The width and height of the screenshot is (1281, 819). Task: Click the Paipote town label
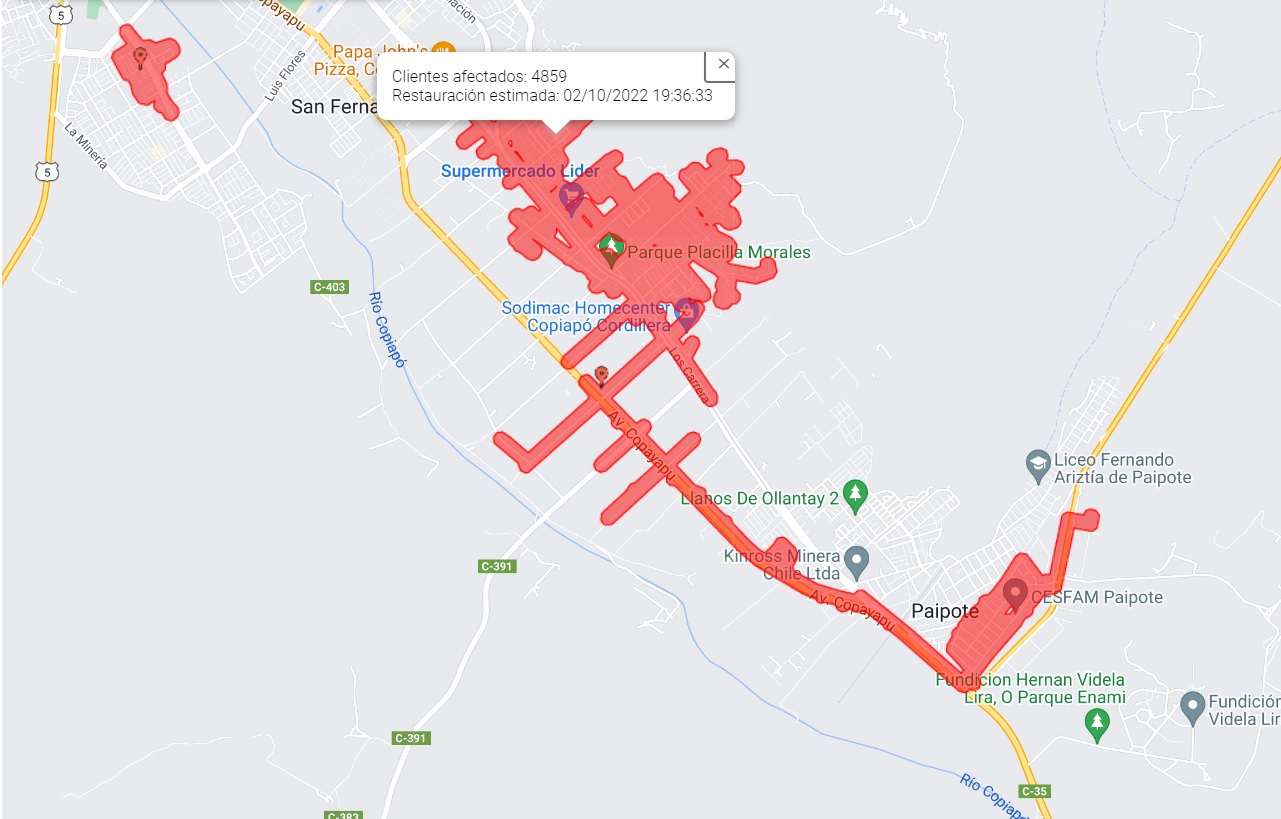(x=944, y=611)
